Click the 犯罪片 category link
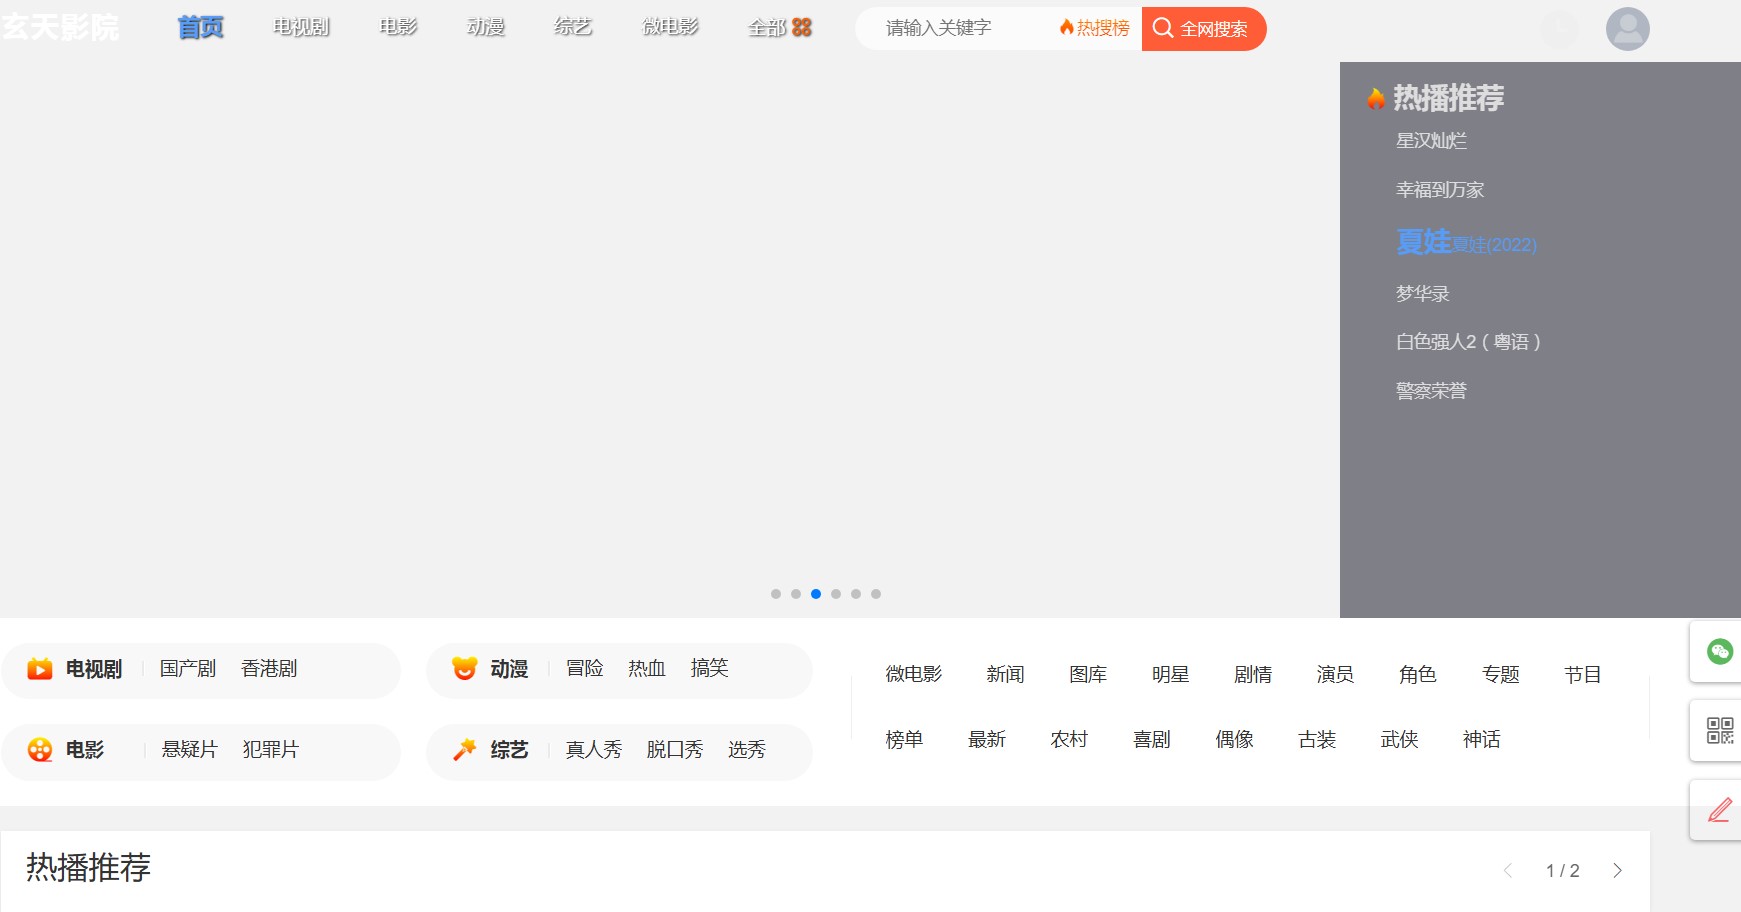The height and width of the screenshot is (912, 1741). pyautogui.click(x=270, y=750)
